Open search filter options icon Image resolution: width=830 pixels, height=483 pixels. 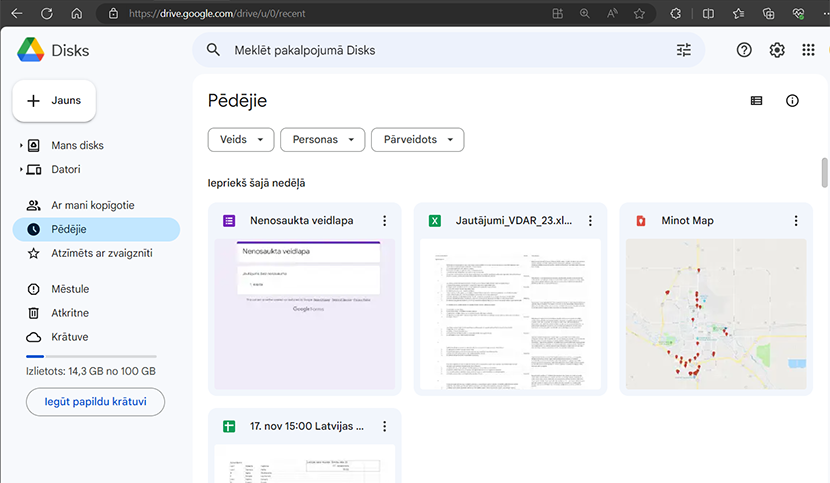click(684, 50)
